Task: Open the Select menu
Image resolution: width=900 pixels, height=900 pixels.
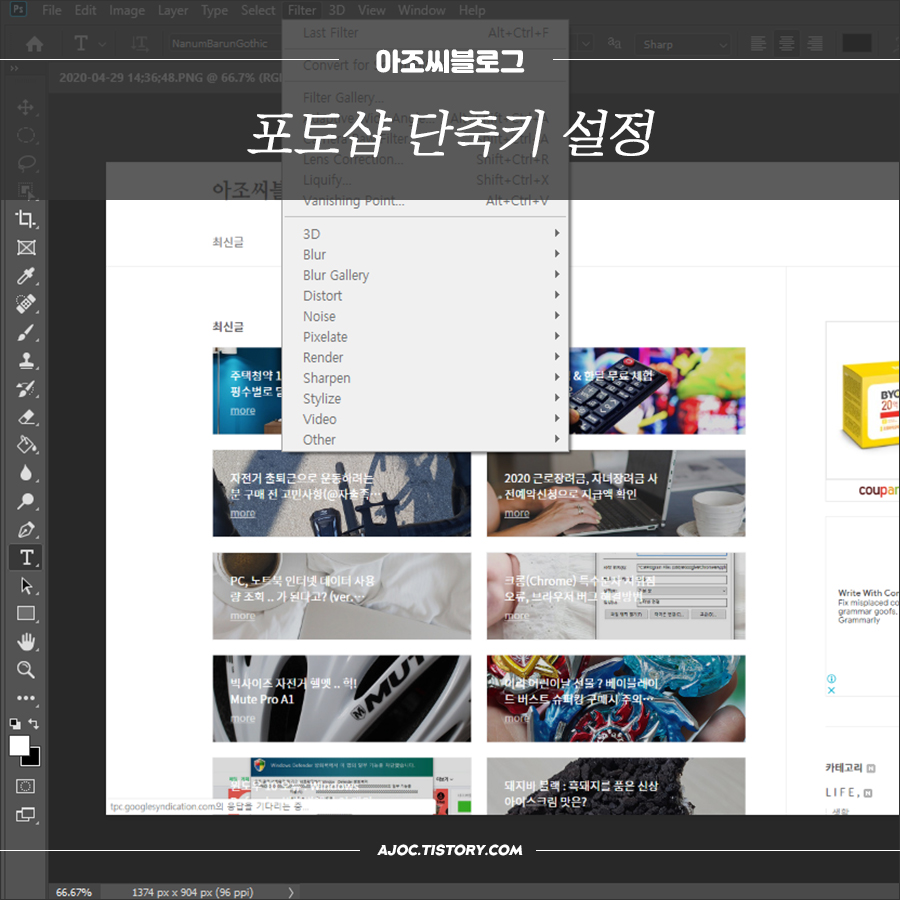Action: click(258, 10)
